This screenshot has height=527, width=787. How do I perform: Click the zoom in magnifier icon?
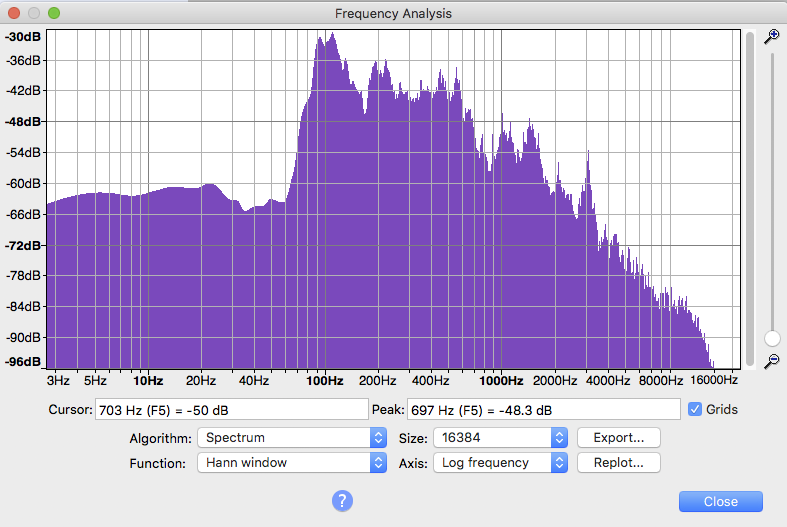point(771,37)
